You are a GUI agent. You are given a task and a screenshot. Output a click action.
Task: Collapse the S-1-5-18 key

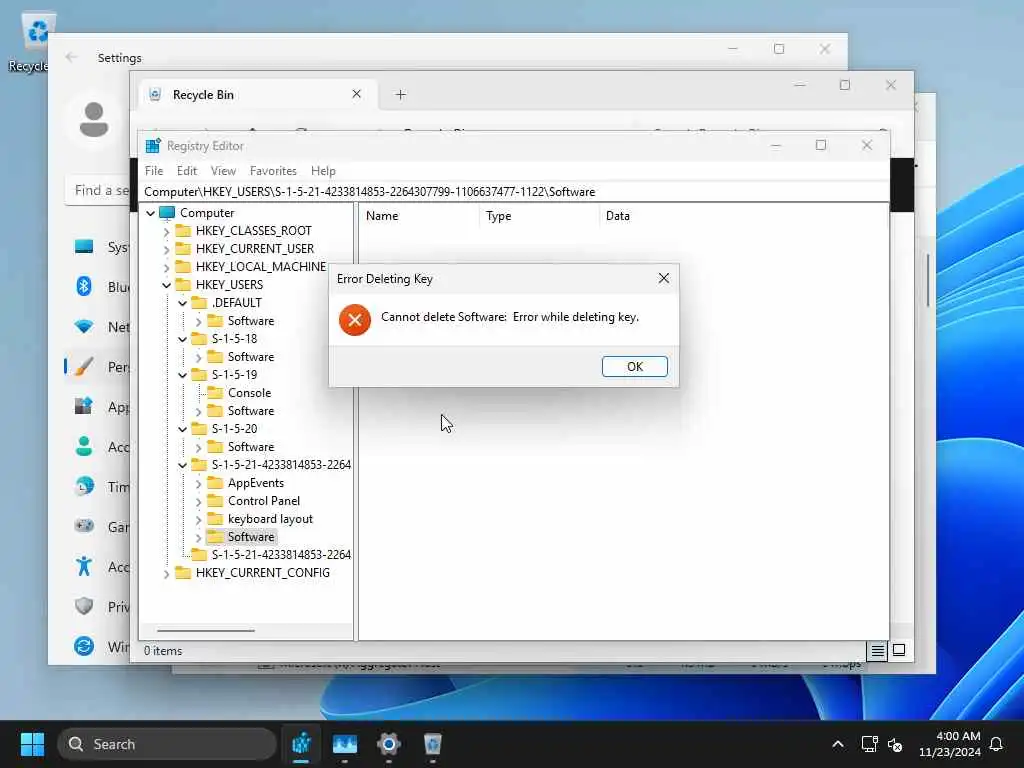(x=183, y=339)
